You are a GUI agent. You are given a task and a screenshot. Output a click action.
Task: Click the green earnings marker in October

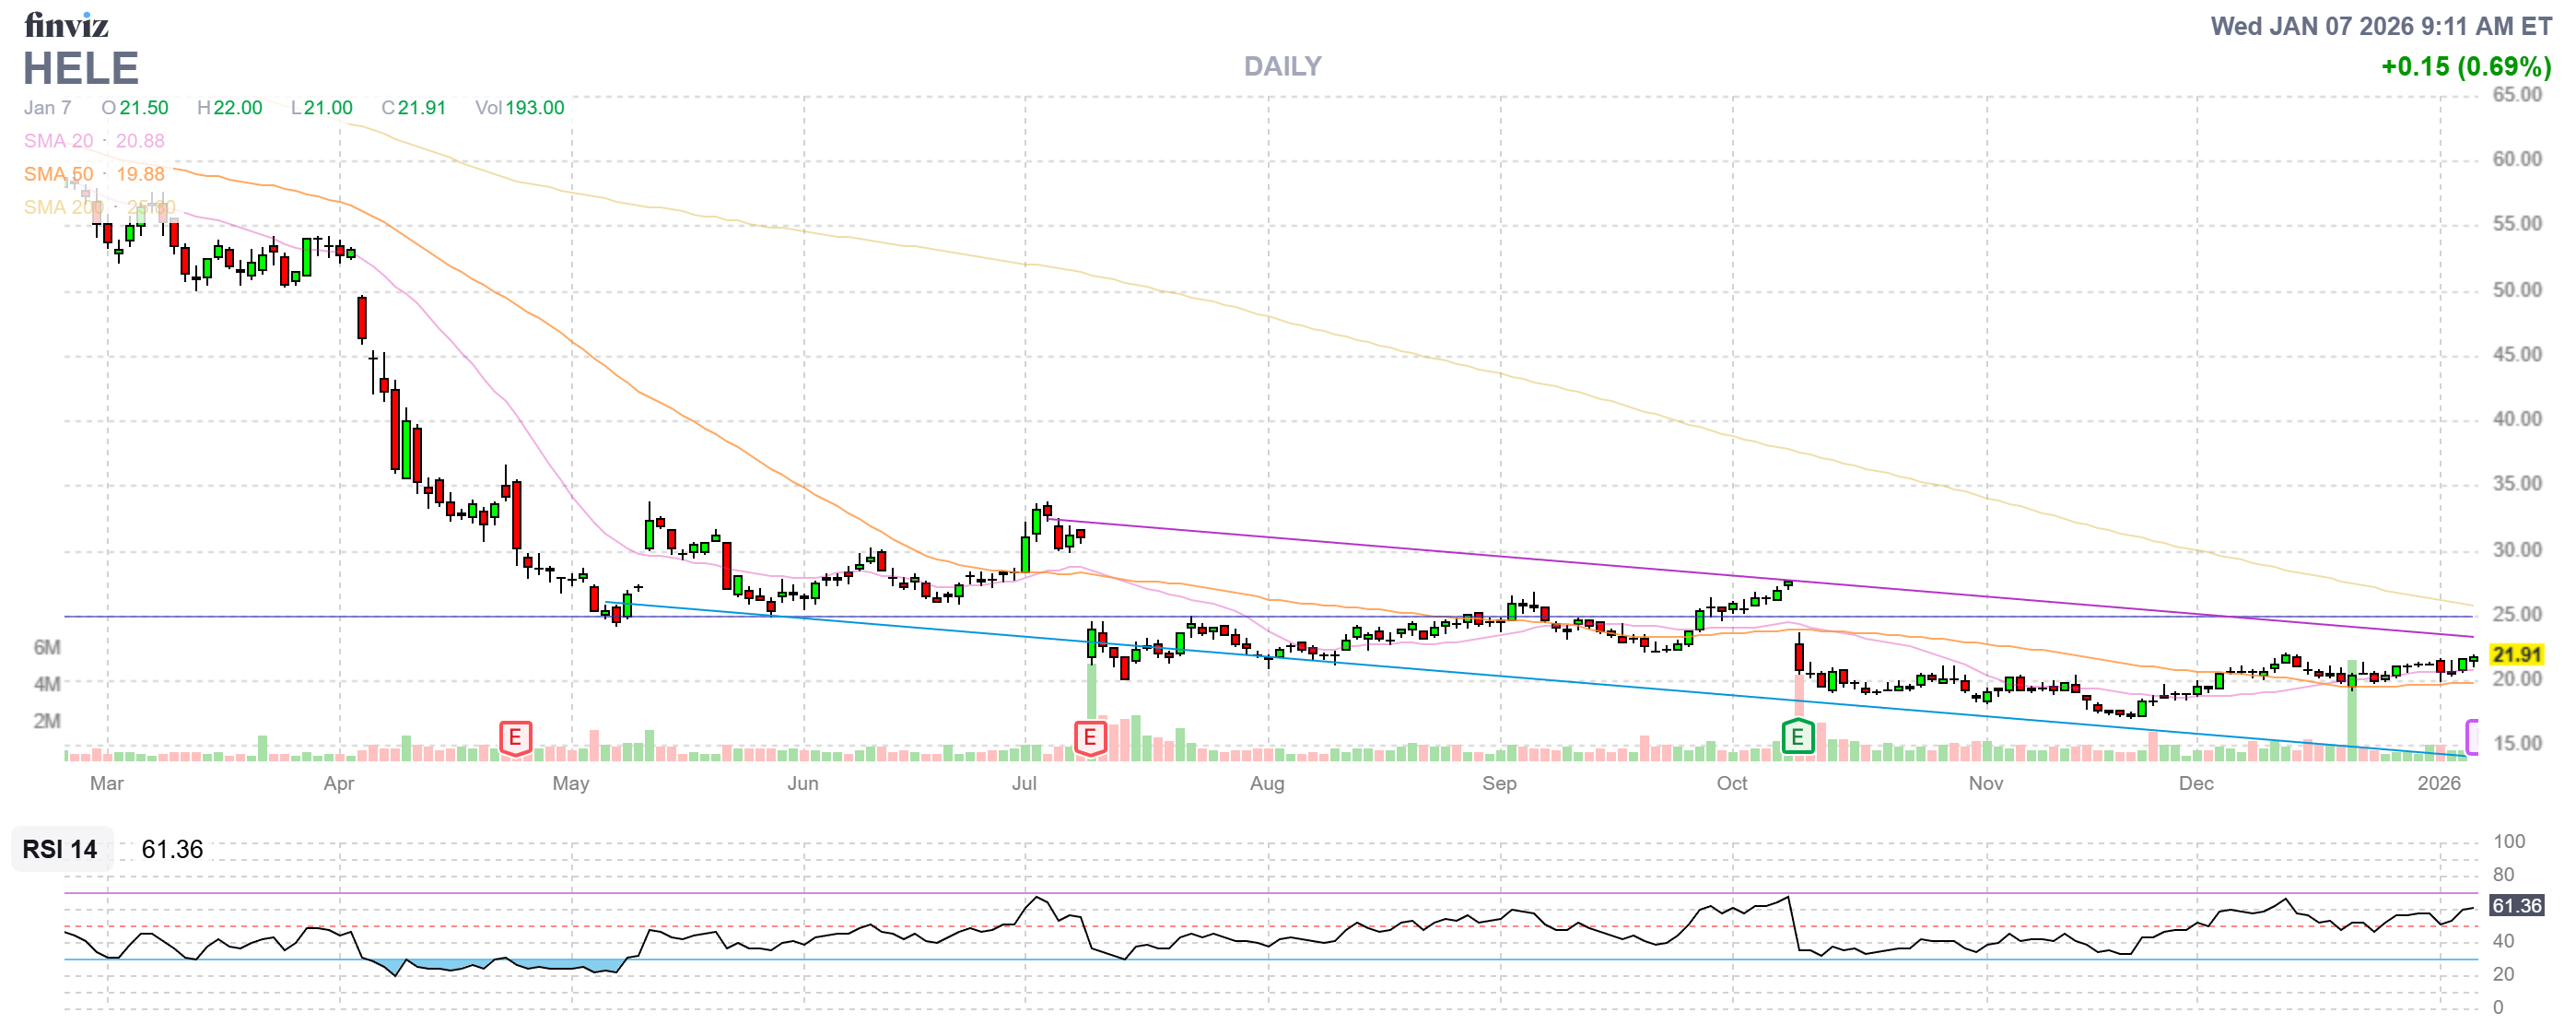click(1797, 738)
